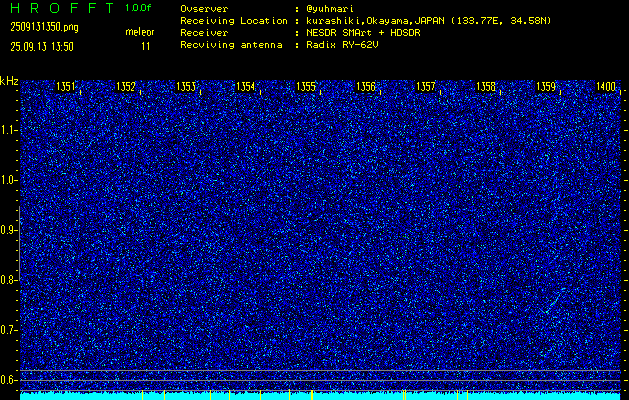Select the Radix RY-62V antenna text
Screen dimensions: 629x400
point(342,45)
